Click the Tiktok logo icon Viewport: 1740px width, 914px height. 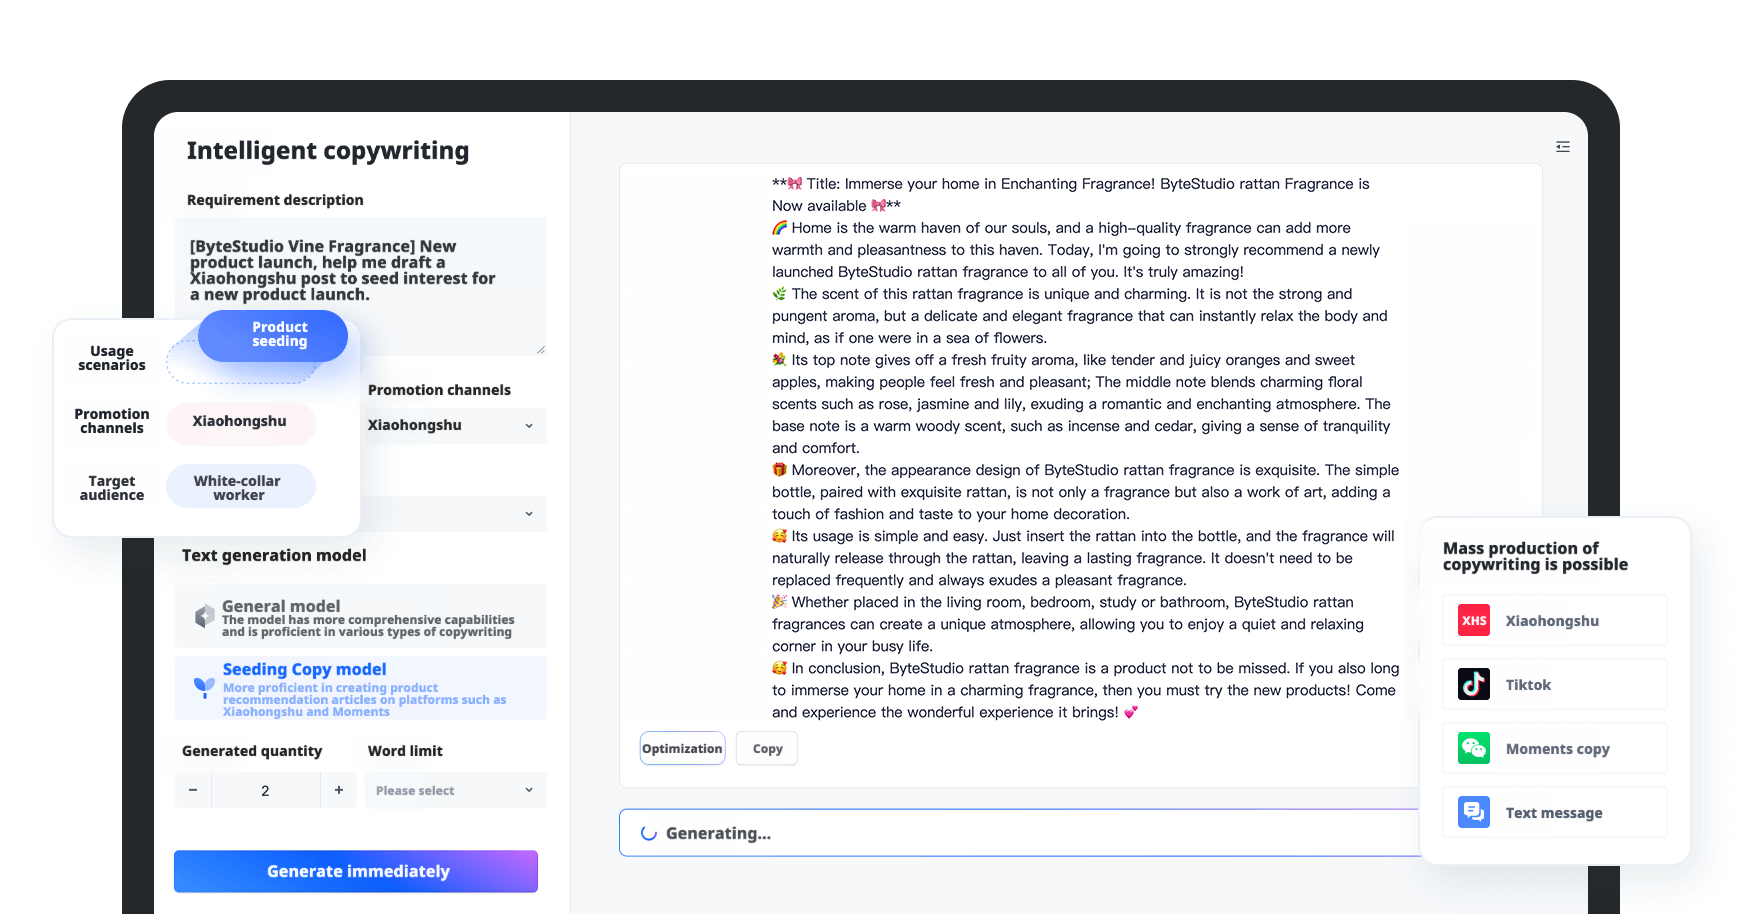[x=1474, y=685]
